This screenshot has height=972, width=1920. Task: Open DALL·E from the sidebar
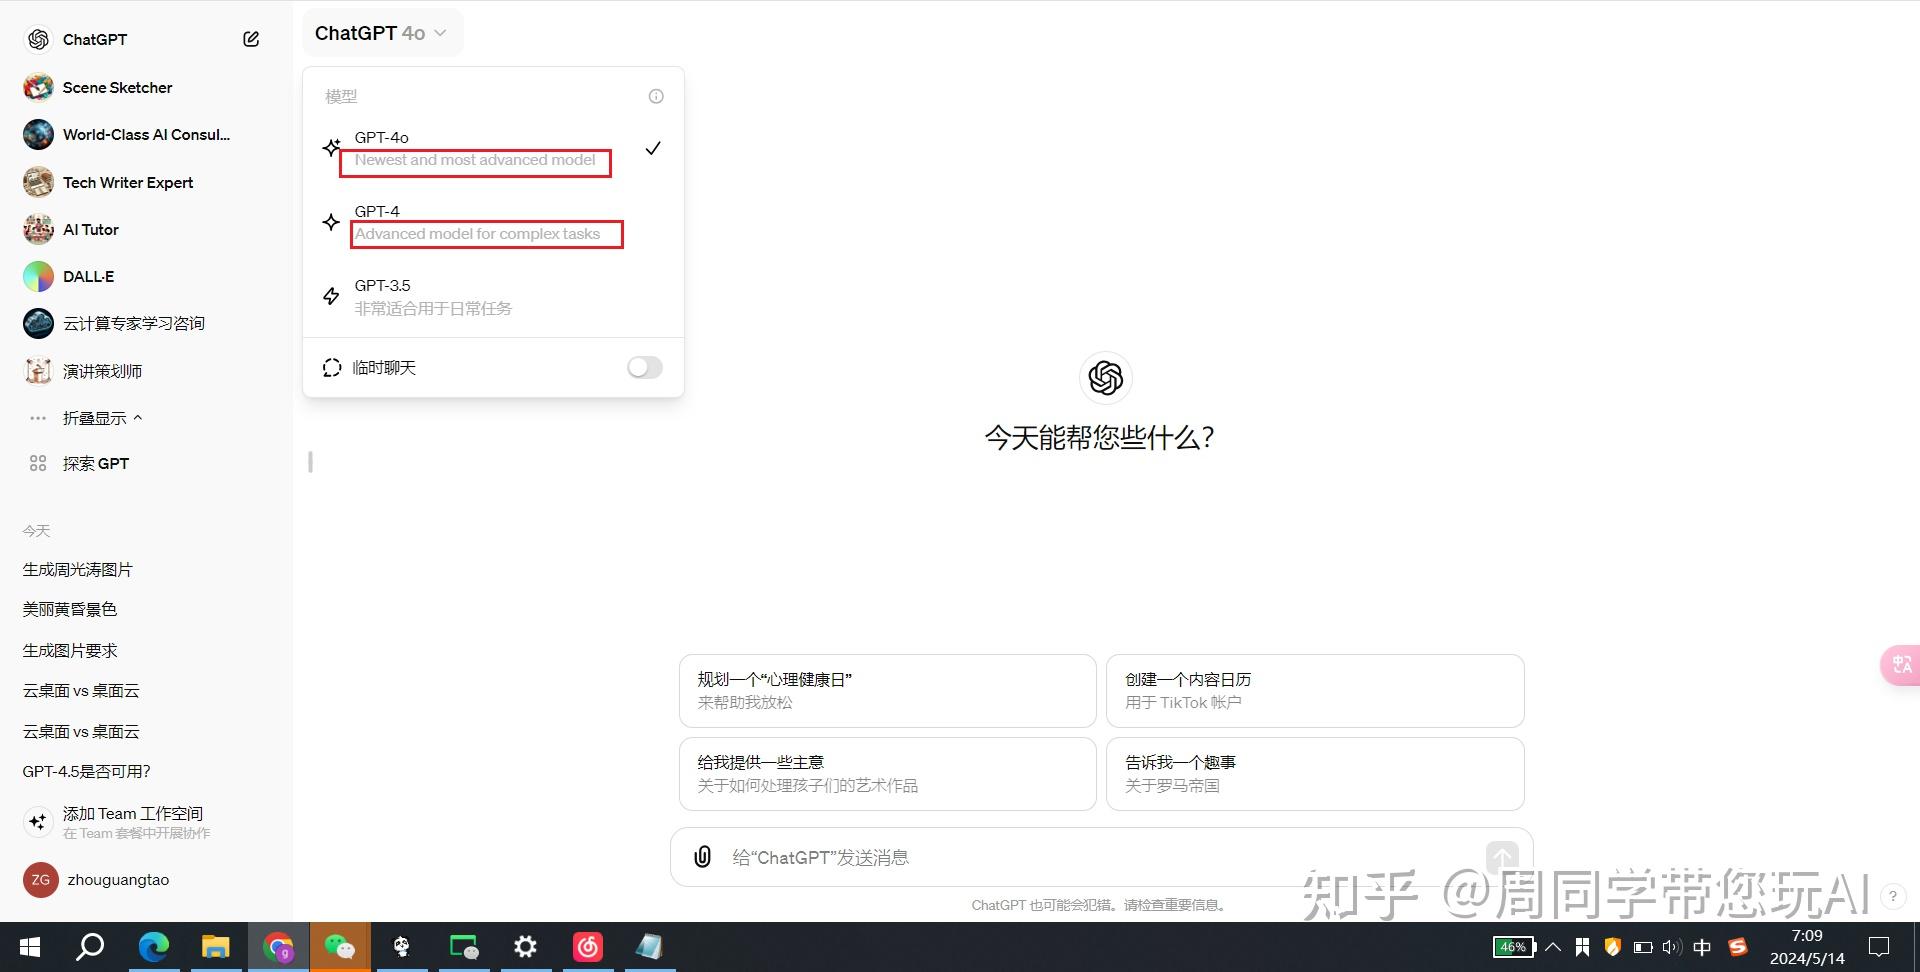coord(88,276)
